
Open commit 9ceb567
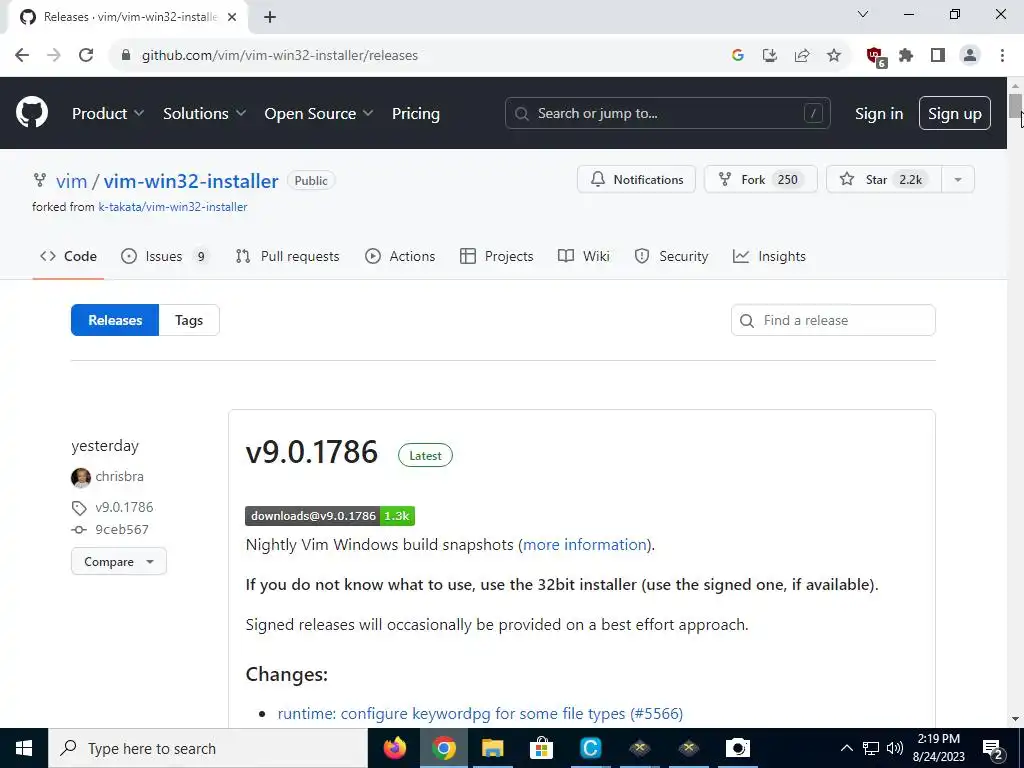(x=121, y=530)
